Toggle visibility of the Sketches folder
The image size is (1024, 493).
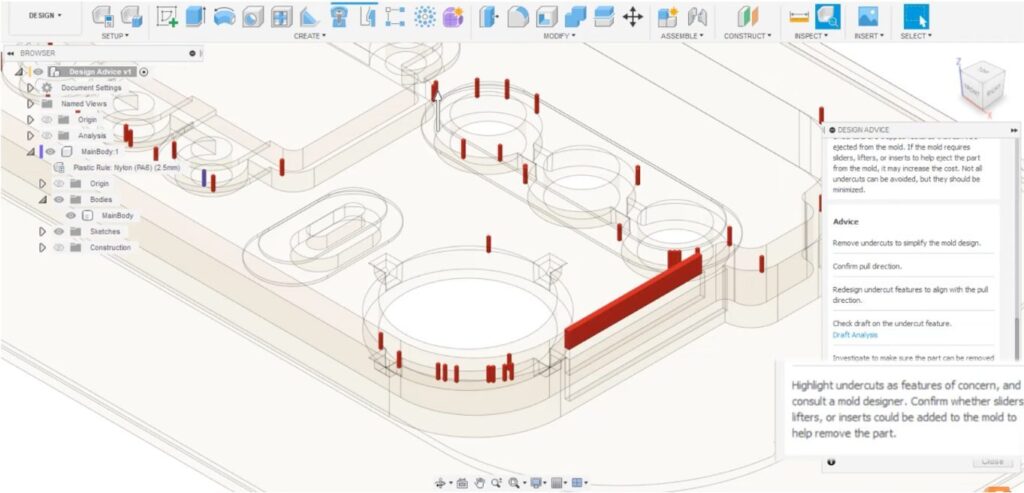(59, 231)
